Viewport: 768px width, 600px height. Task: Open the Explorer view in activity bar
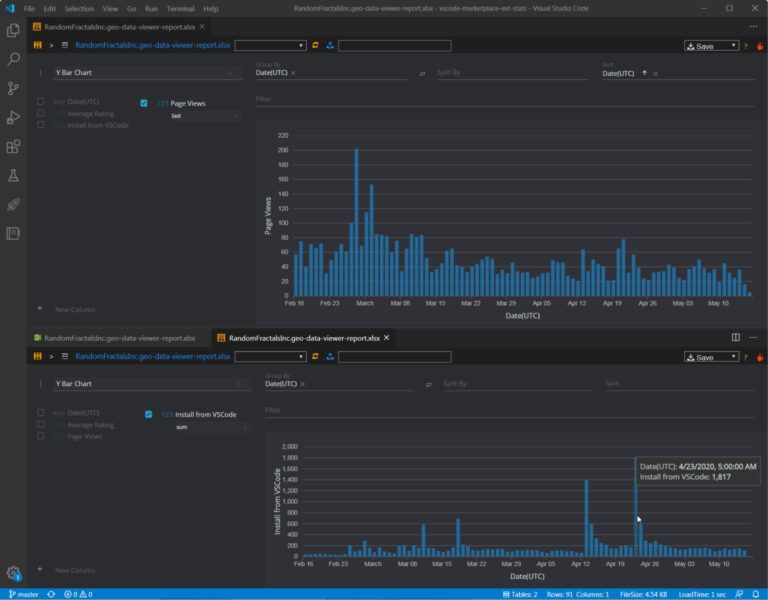[x=13, y=30]
